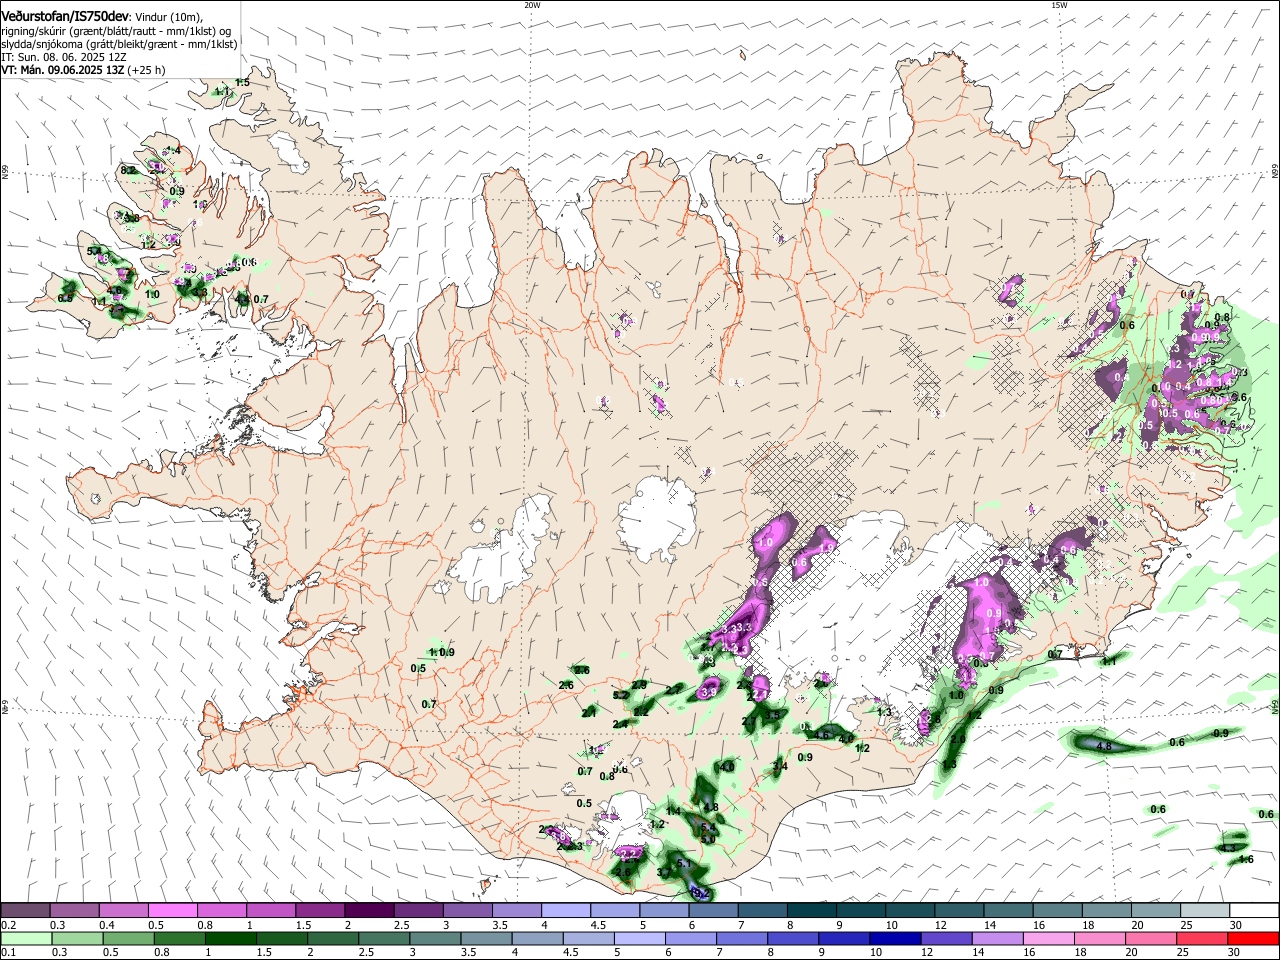Image resolution: width=1280 pixels, height=960 pixels.
Task: Click the 6.5 precipitation value in the Westfjords
Action: (66, 298)
